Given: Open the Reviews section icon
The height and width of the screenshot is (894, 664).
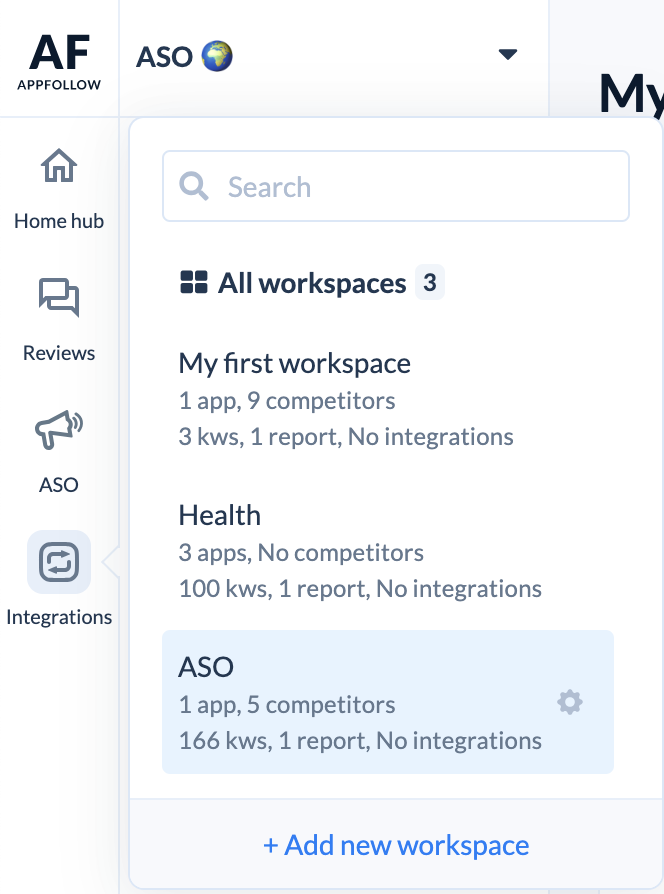Looking at the screenshot, I should (x=59, y=297).
